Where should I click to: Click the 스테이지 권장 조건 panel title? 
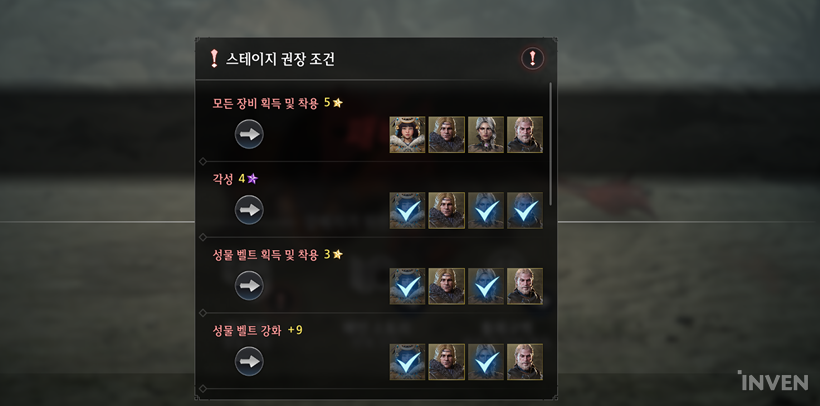point(280,59)
